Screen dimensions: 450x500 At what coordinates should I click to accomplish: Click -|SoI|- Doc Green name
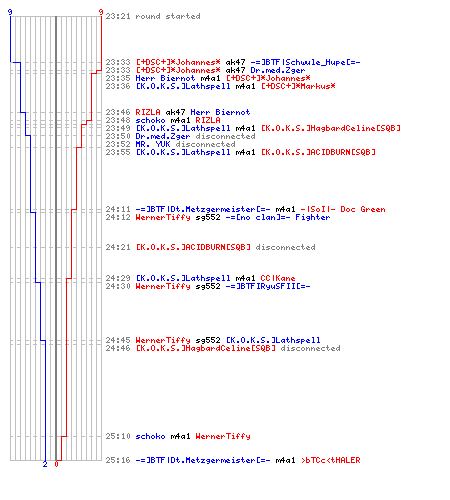pos(343,210)
